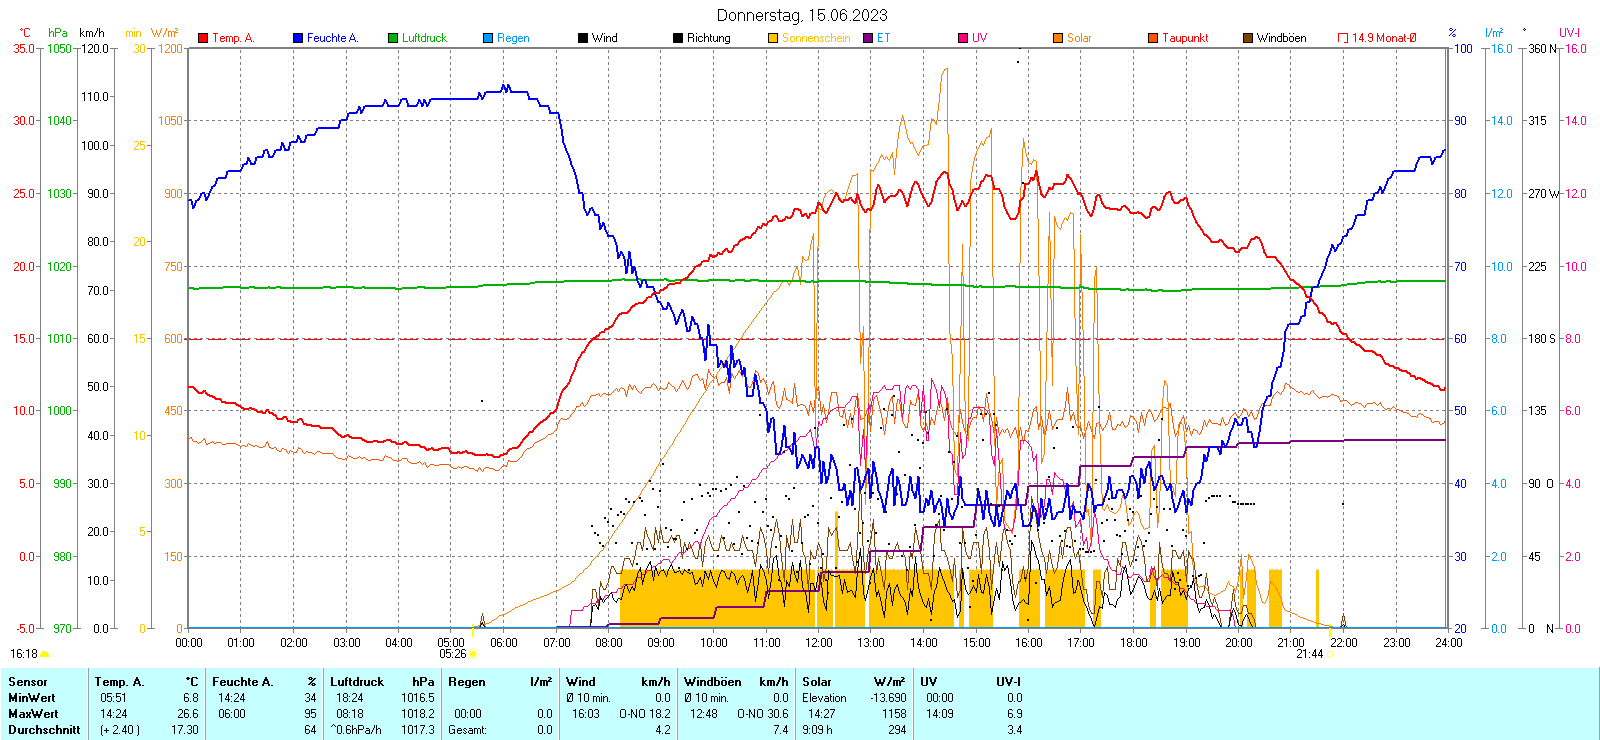Screen dimensions: 1600x740
Task: Select the brown Windböen legend square
Action: tap(1248, 38)
